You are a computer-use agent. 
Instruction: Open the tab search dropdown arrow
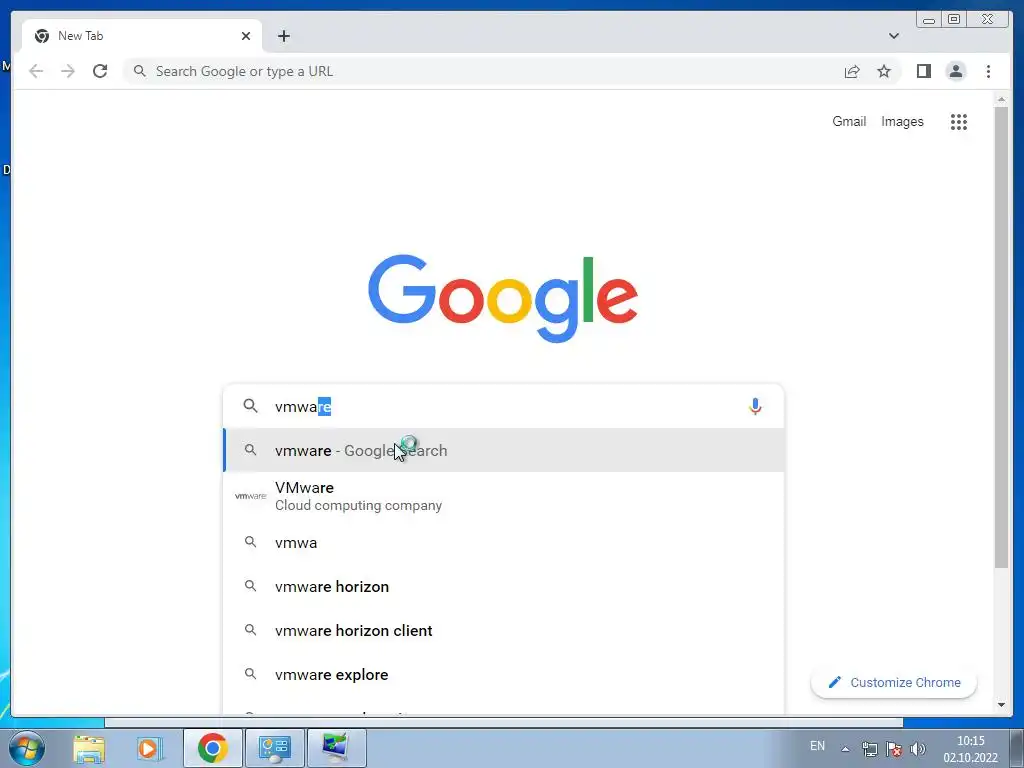pos(893,36)
